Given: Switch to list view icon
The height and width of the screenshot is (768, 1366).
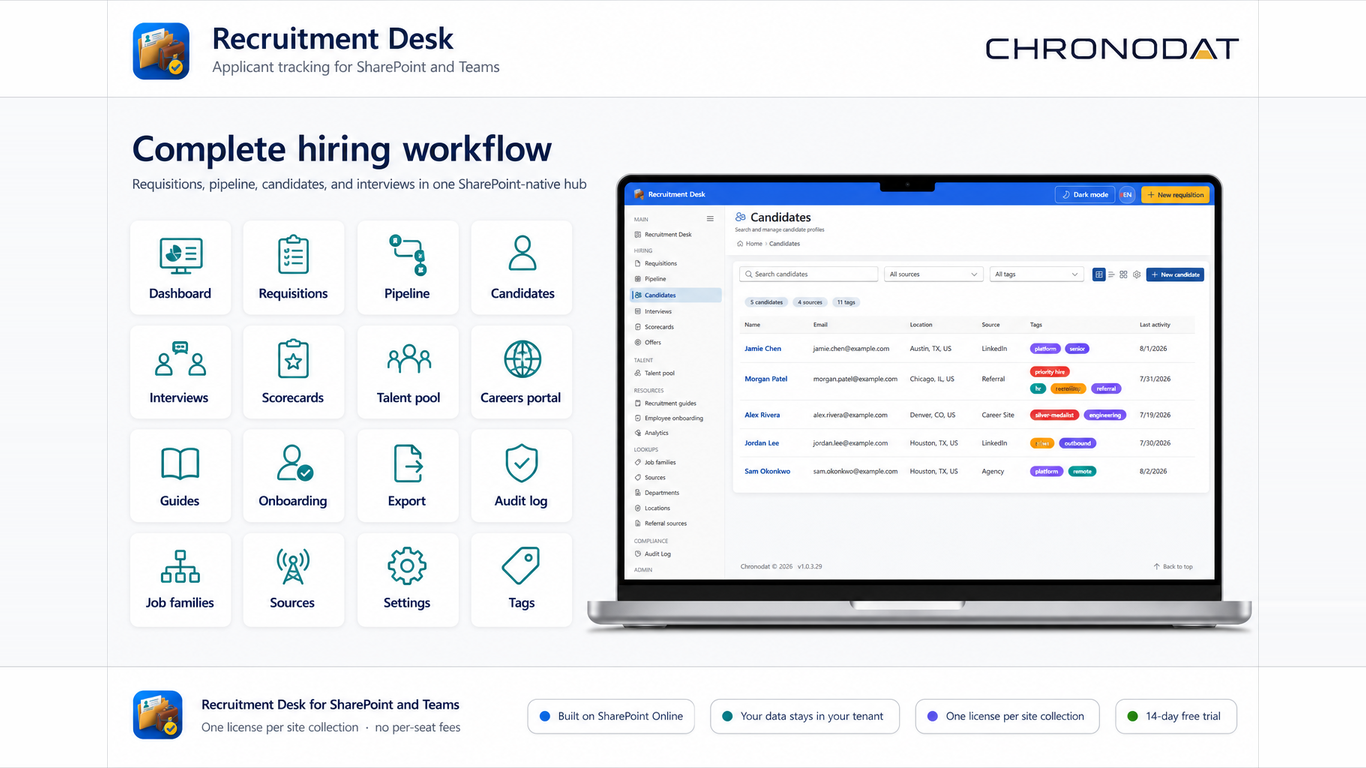Looking at the screenshot, I should (x=1111, y=274).
